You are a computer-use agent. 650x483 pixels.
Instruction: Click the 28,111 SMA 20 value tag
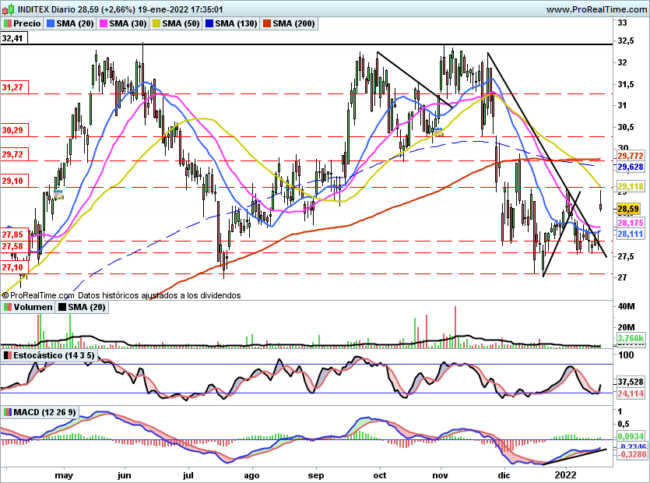pyautogui.click(x=630, y=234)
